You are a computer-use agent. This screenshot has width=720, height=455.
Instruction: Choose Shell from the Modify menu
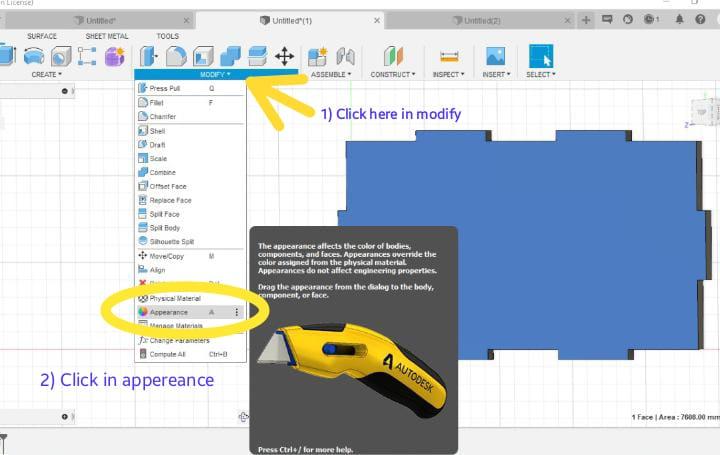coord(190,131)
